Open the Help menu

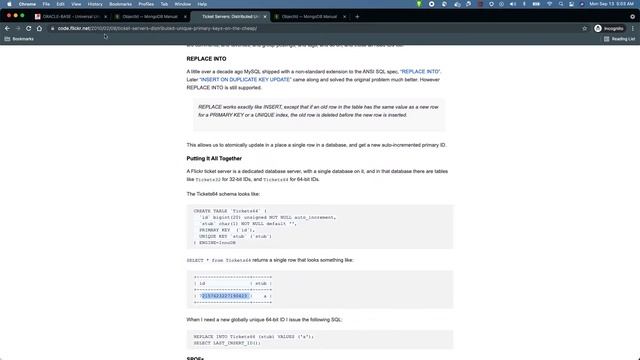[x=202, y=4]
